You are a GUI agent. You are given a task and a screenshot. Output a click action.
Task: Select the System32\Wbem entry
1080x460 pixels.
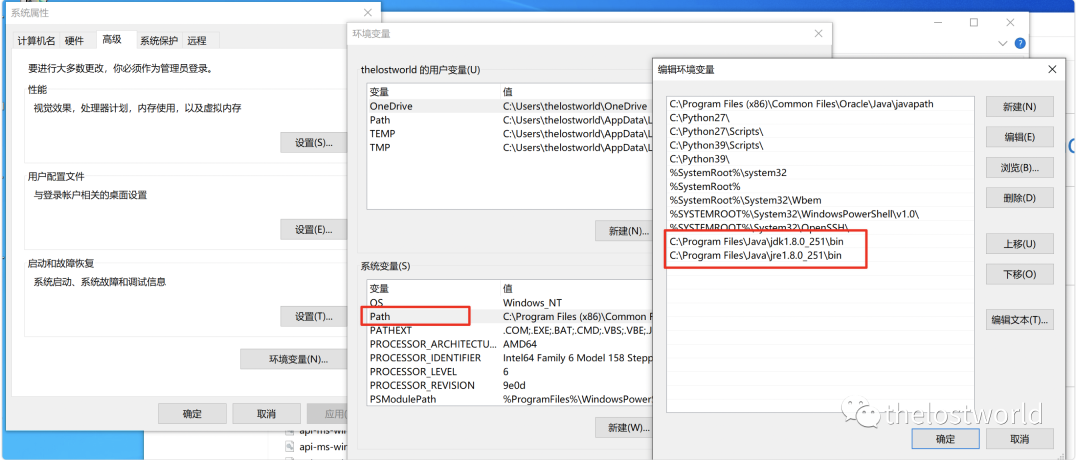(x=820, y=200)
